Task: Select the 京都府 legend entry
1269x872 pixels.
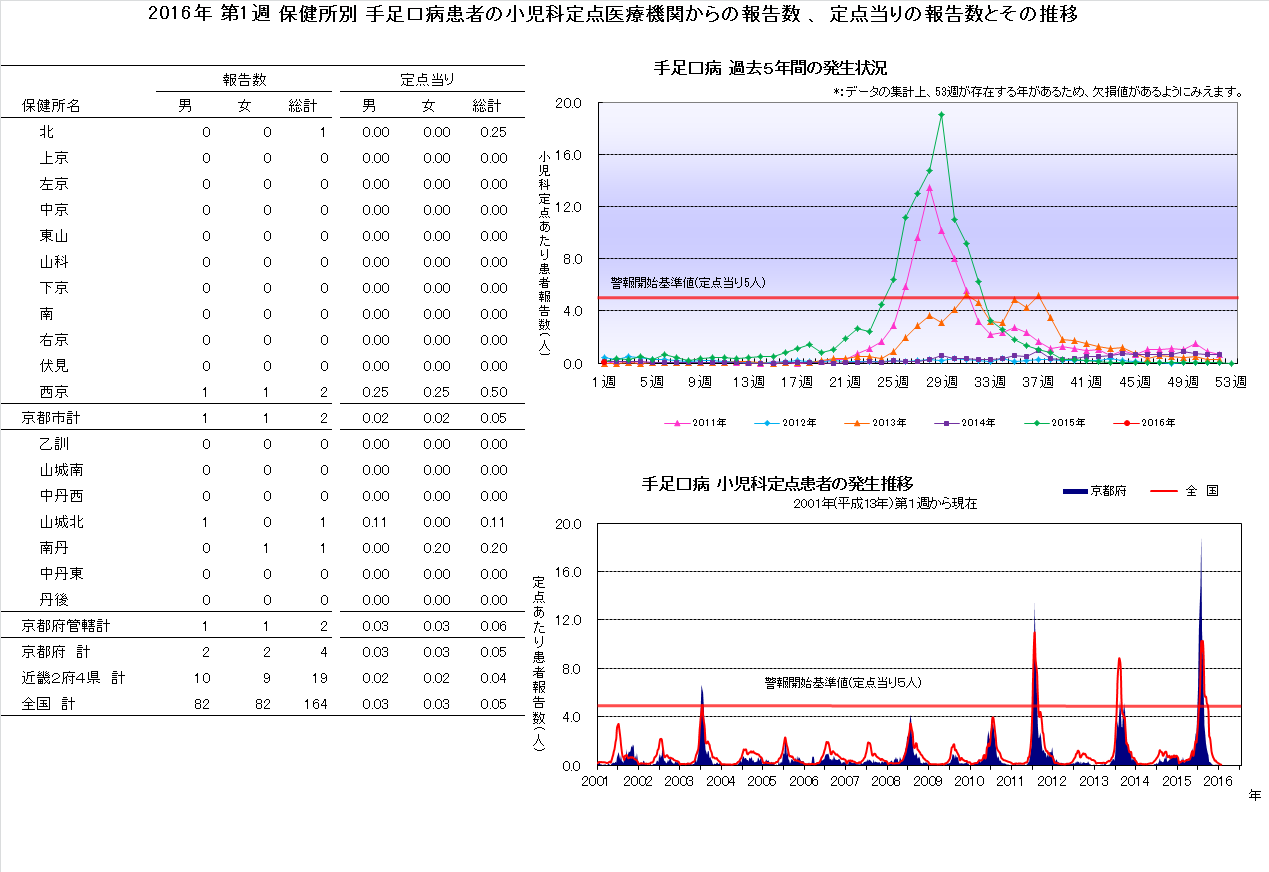Action: (1094, 491)
